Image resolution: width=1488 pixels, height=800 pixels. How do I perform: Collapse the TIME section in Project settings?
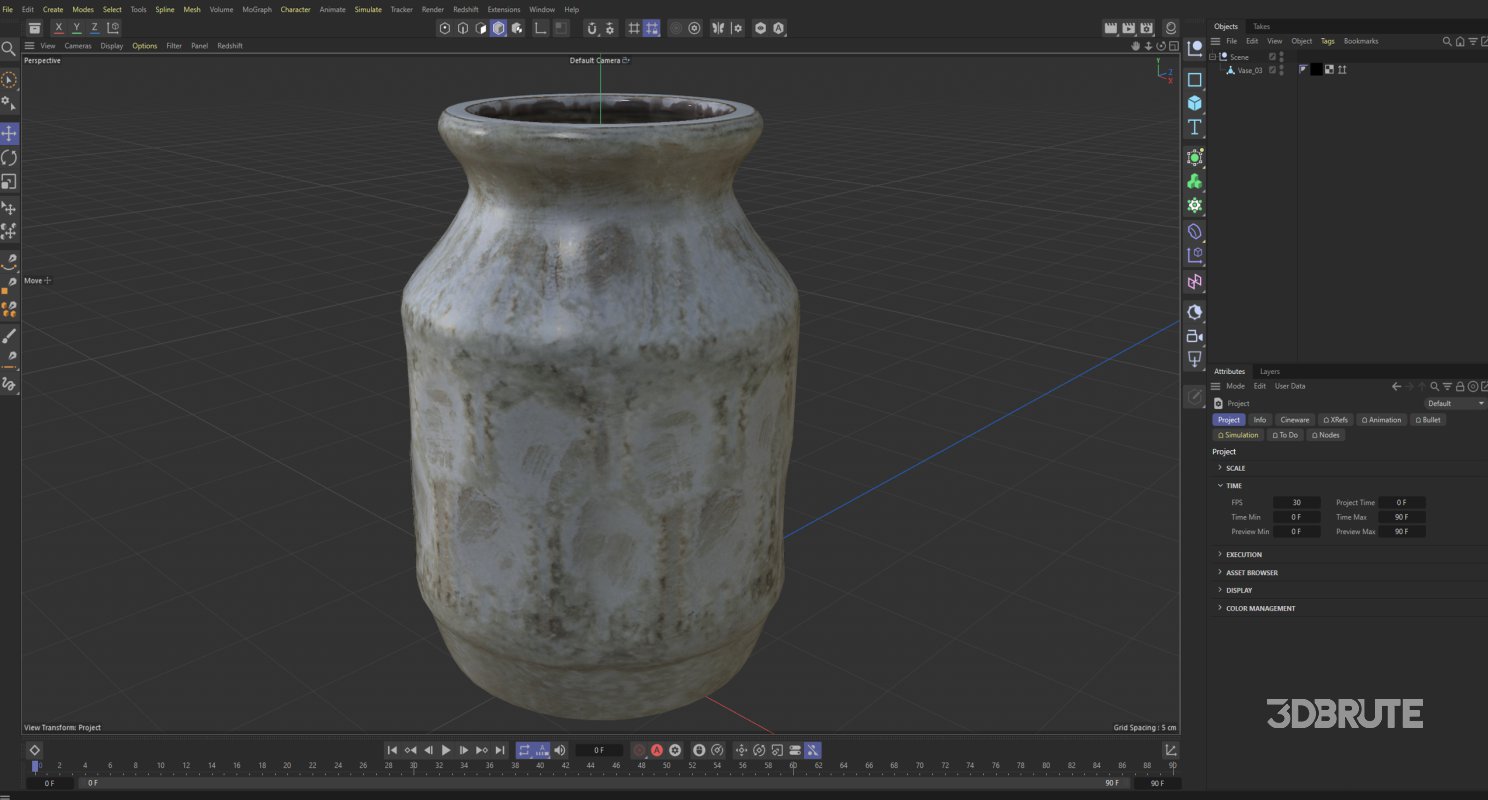tap(1221, 485)
